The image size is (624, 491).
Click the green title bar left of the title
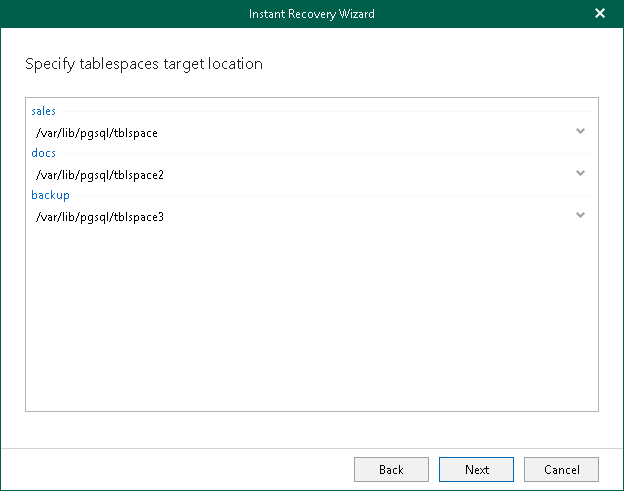[x=120, y=14]
